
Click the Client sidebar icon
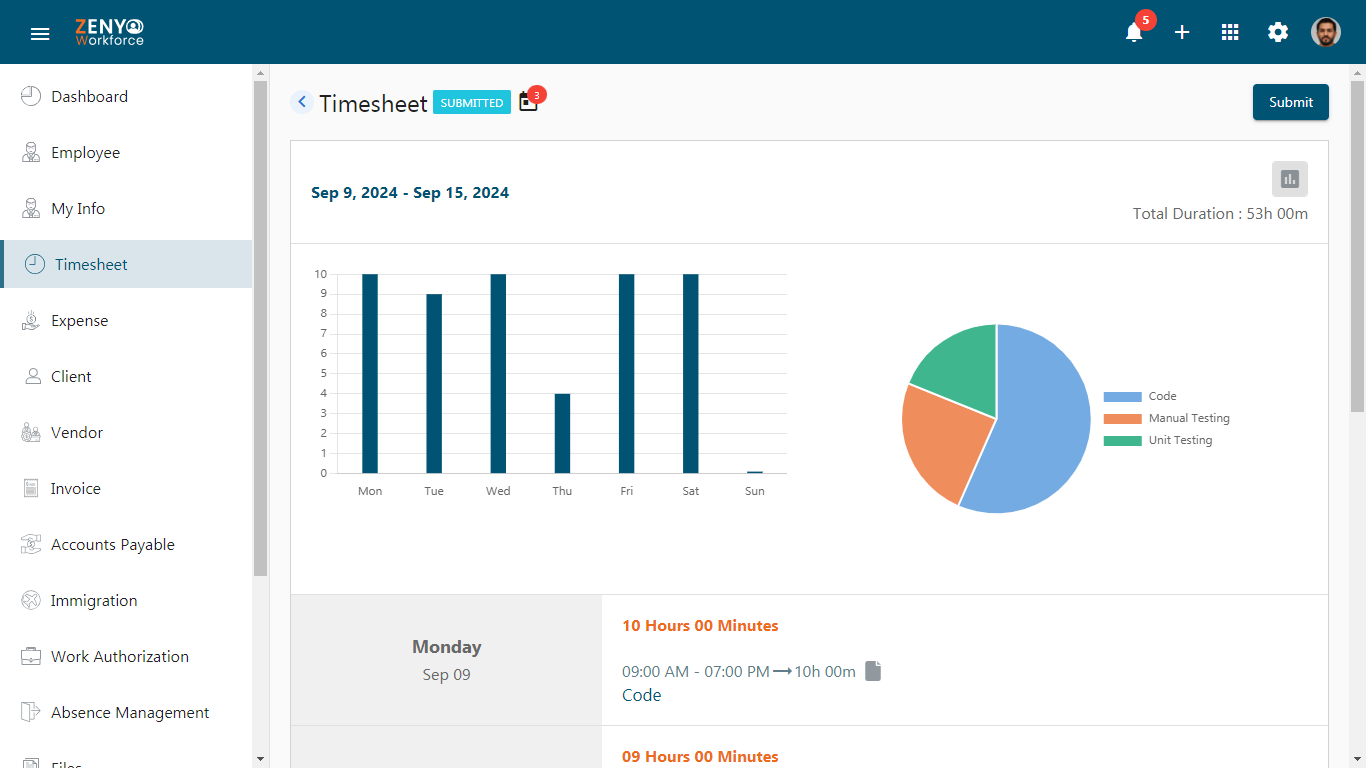pyautogui.click(x=31, y=376)
